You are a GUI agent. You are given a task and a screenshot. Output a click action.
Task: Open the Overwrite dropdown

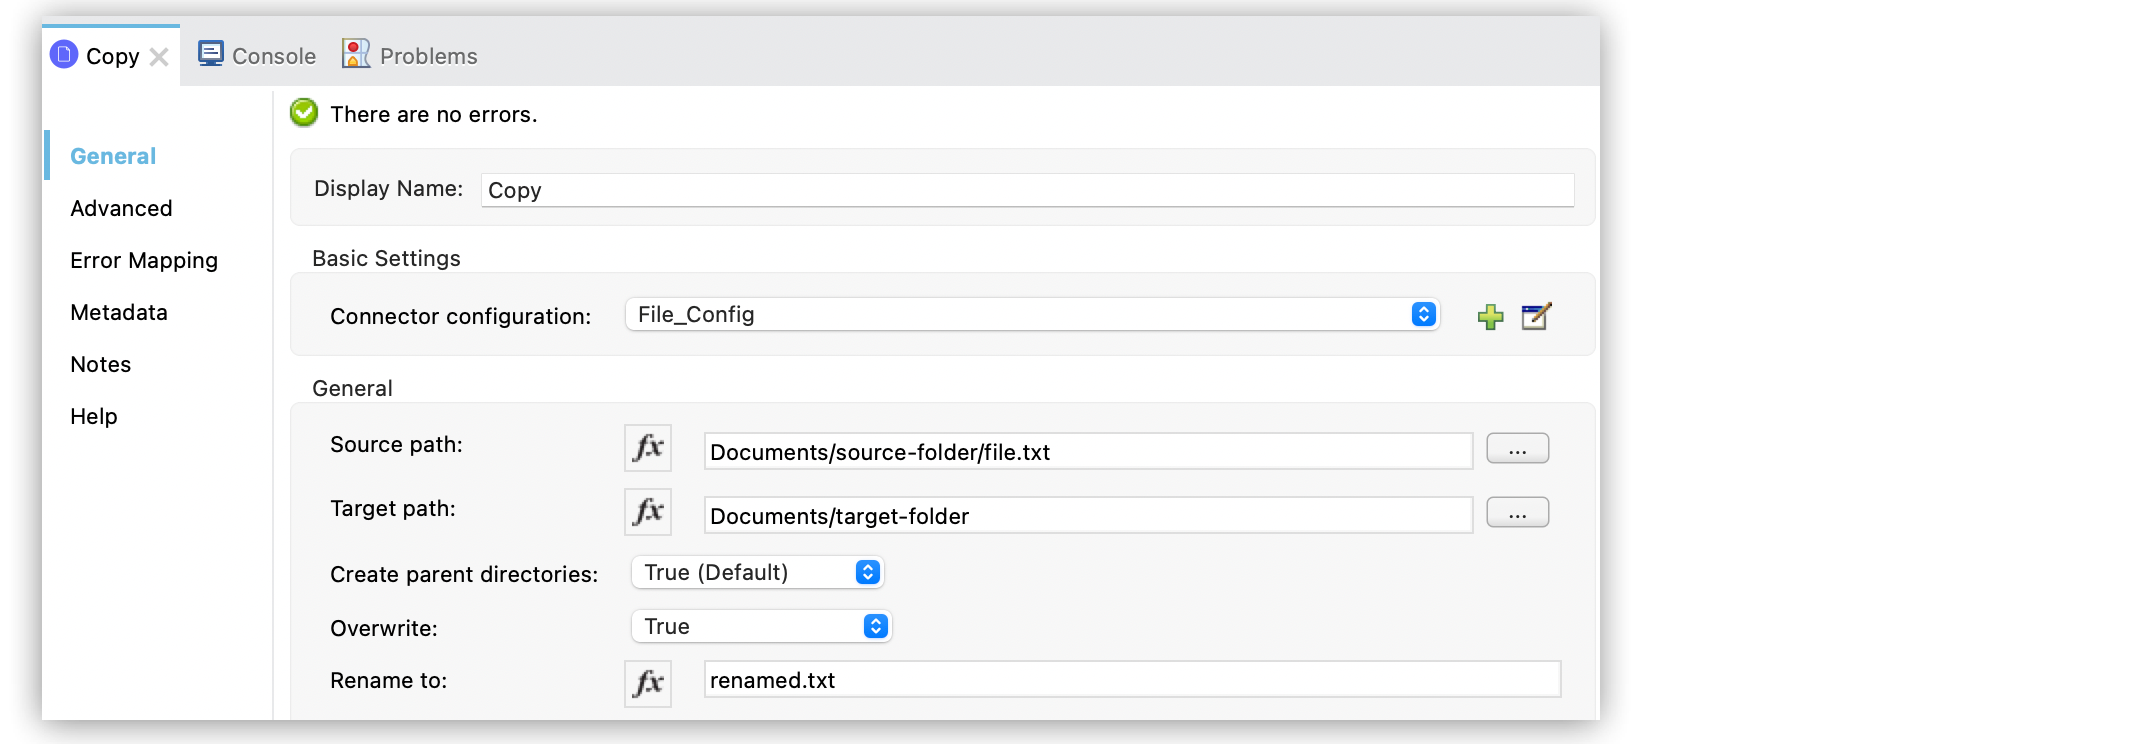[x=761, y=626]
